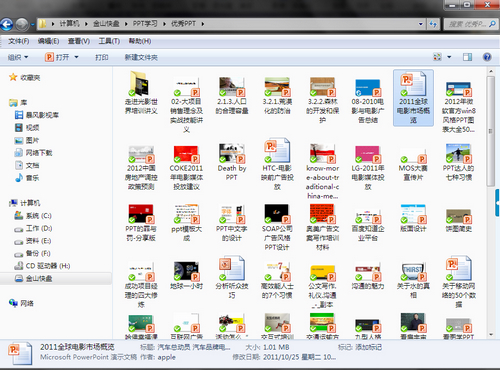
Task: Open the 帮助(H) menu
Action: click(140, 41)
